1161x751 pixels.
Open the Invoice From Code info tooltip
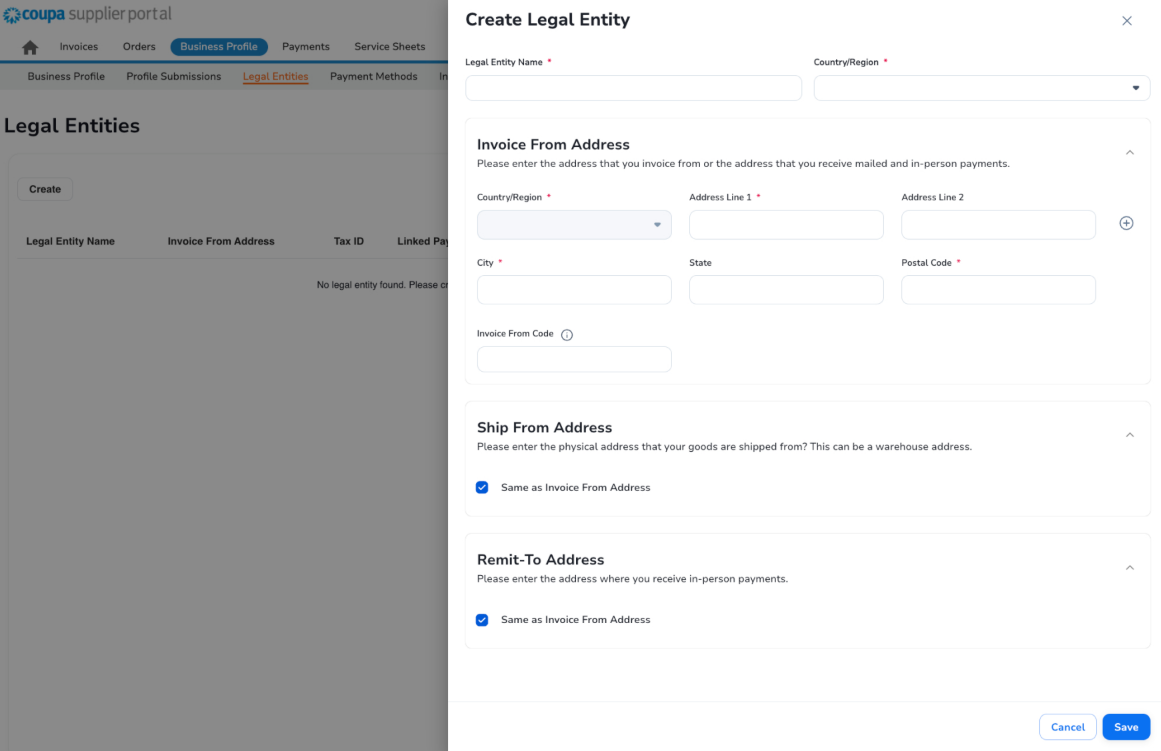[x=567, y=334]
